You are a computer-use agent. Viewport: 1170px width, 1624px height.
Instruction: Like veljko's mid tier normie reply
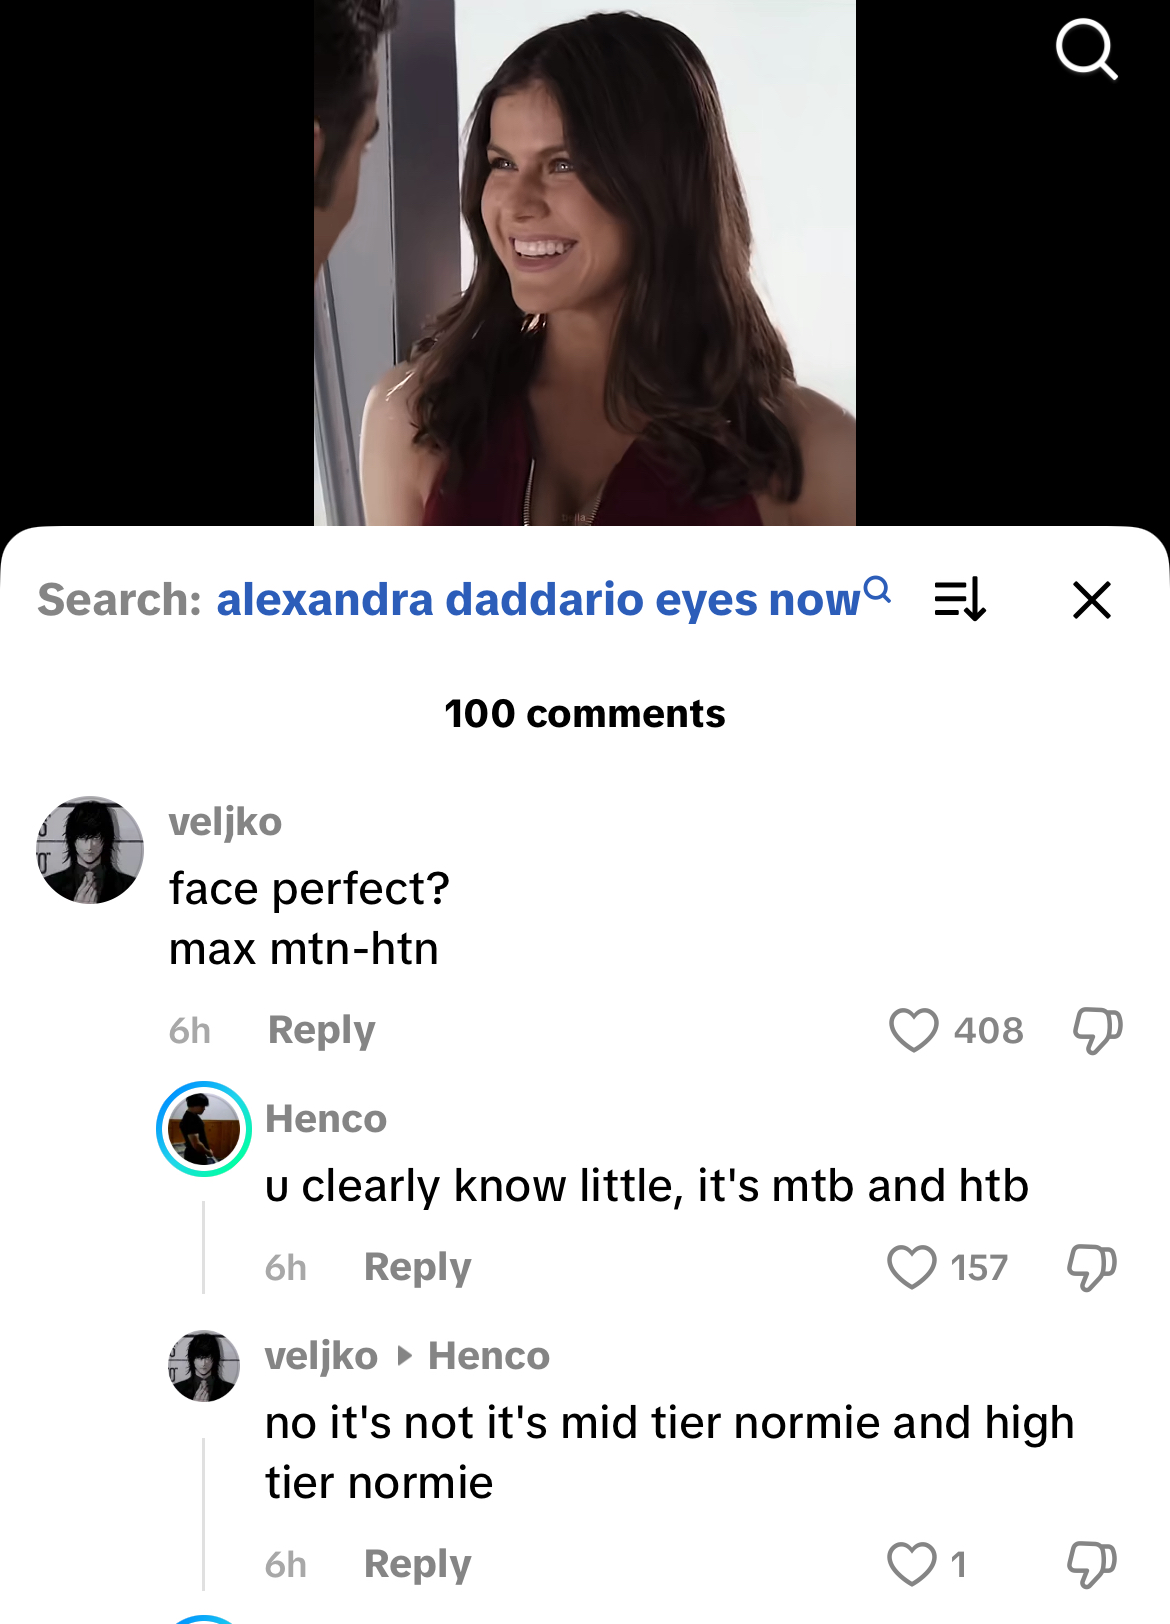(912, 1564)
